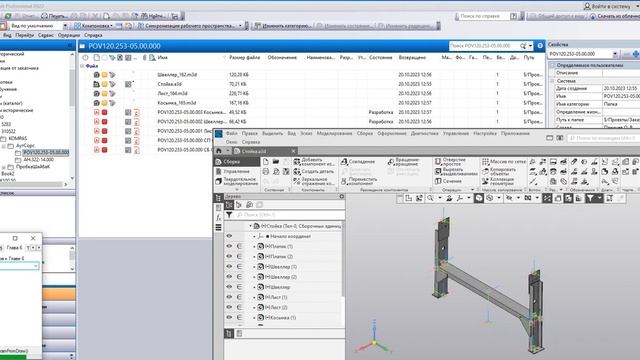Image resolution: width=640 pixels, height=360 pixels.
Task: Click the zoom magnifier icon in view toolbar
Action: click(x=430, y=198)
